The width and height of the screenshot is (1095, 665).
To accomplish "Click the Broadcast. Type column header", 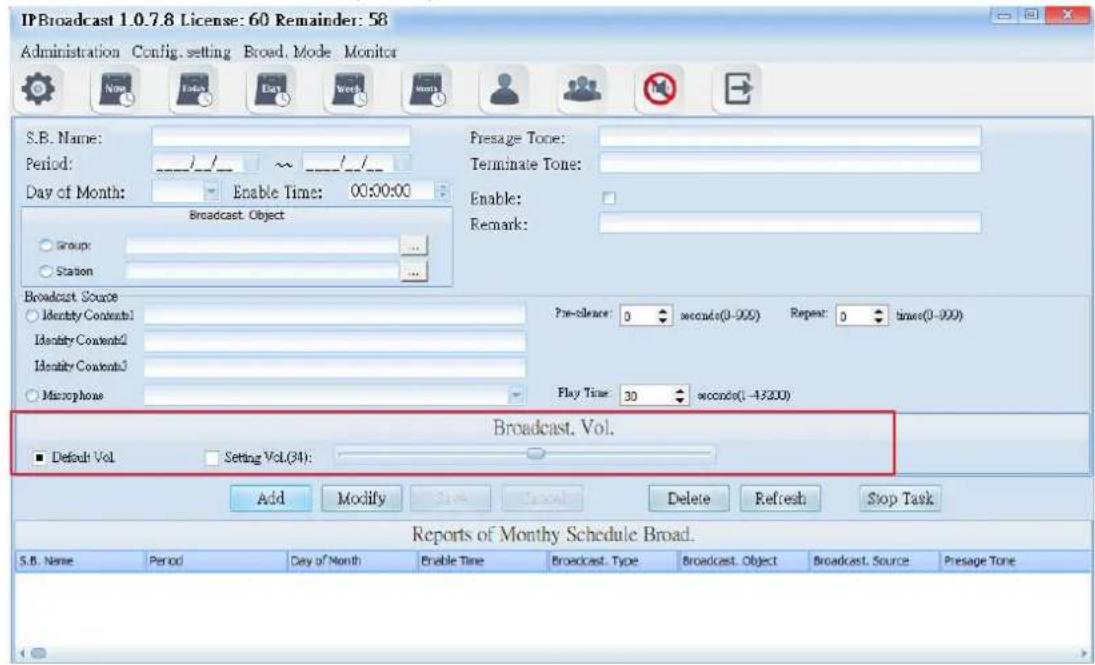I will (x=612, y=561).
